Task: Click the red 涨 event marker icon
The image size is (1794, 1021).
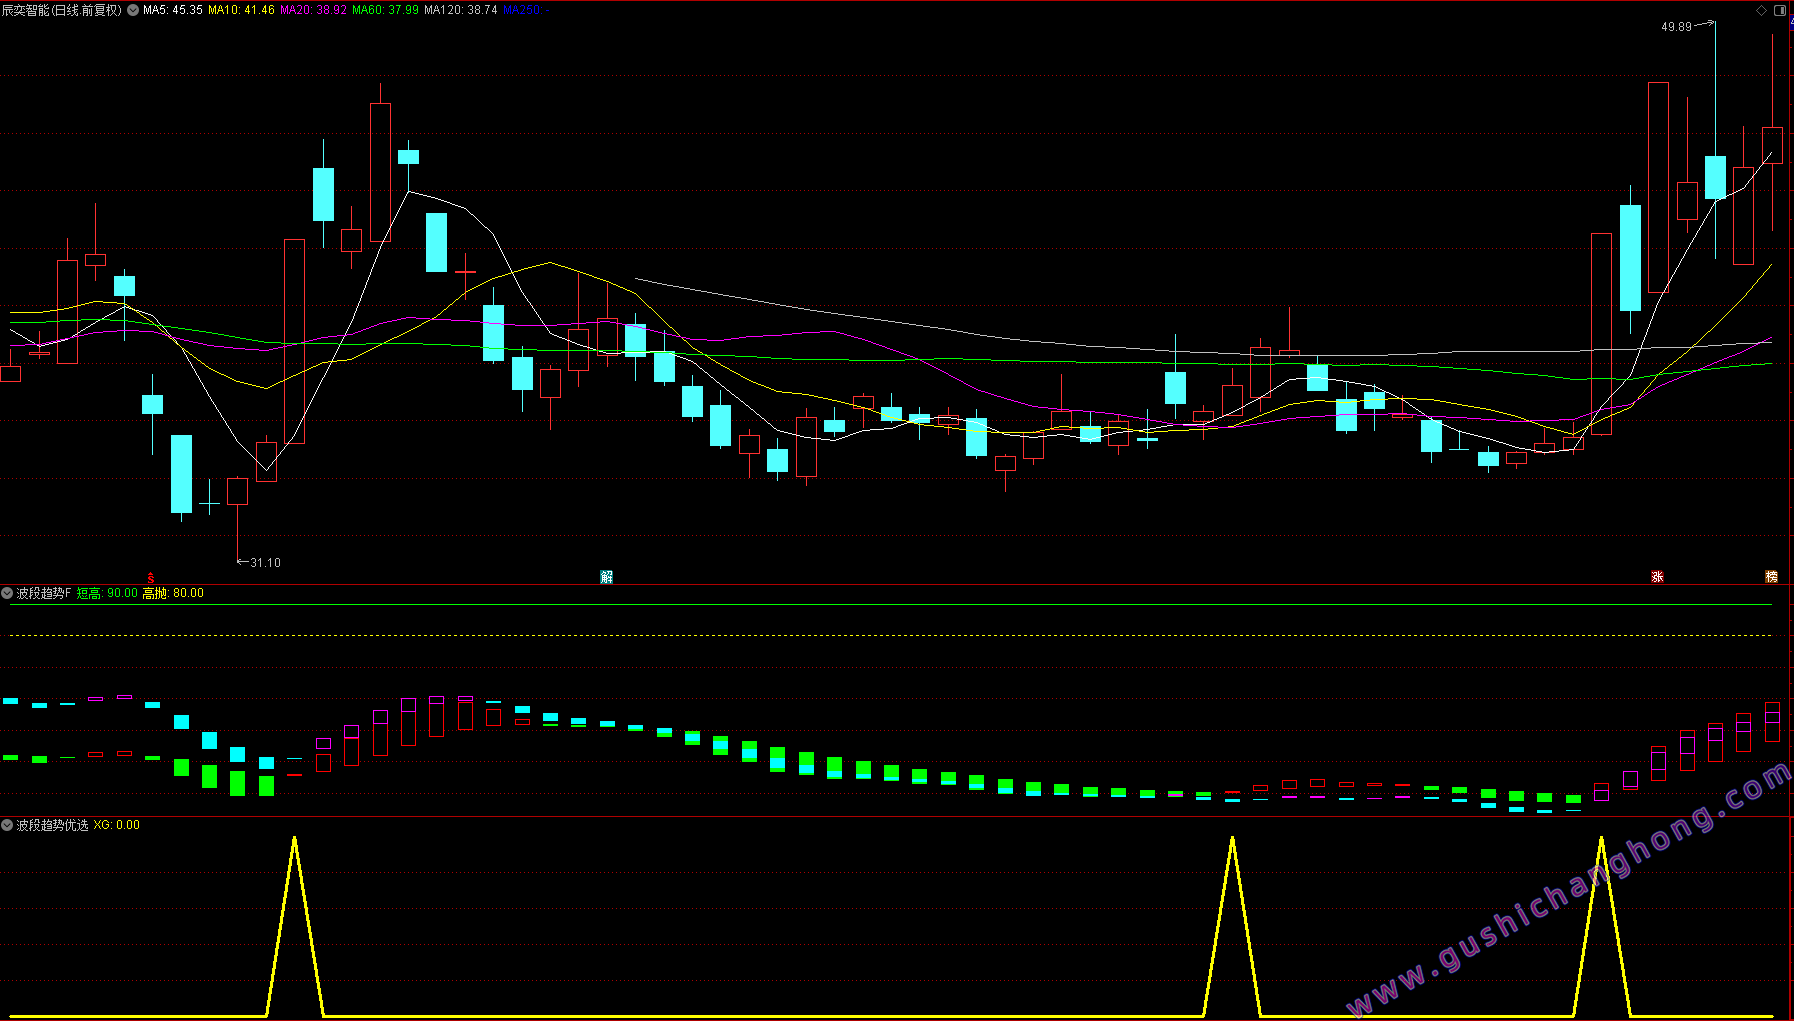Action: coord(1657,577)
